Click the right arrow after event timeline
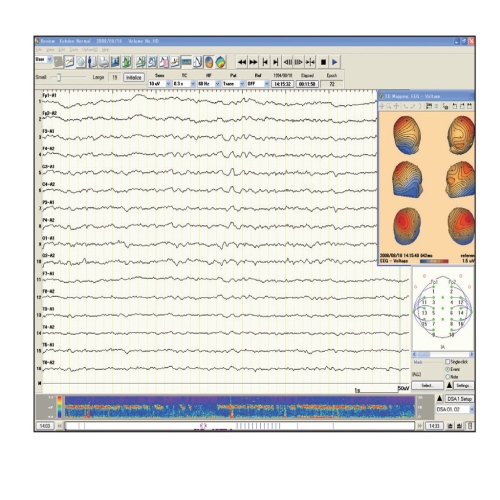The height and width of the screenshot is (500, 500). click(420, 426)
